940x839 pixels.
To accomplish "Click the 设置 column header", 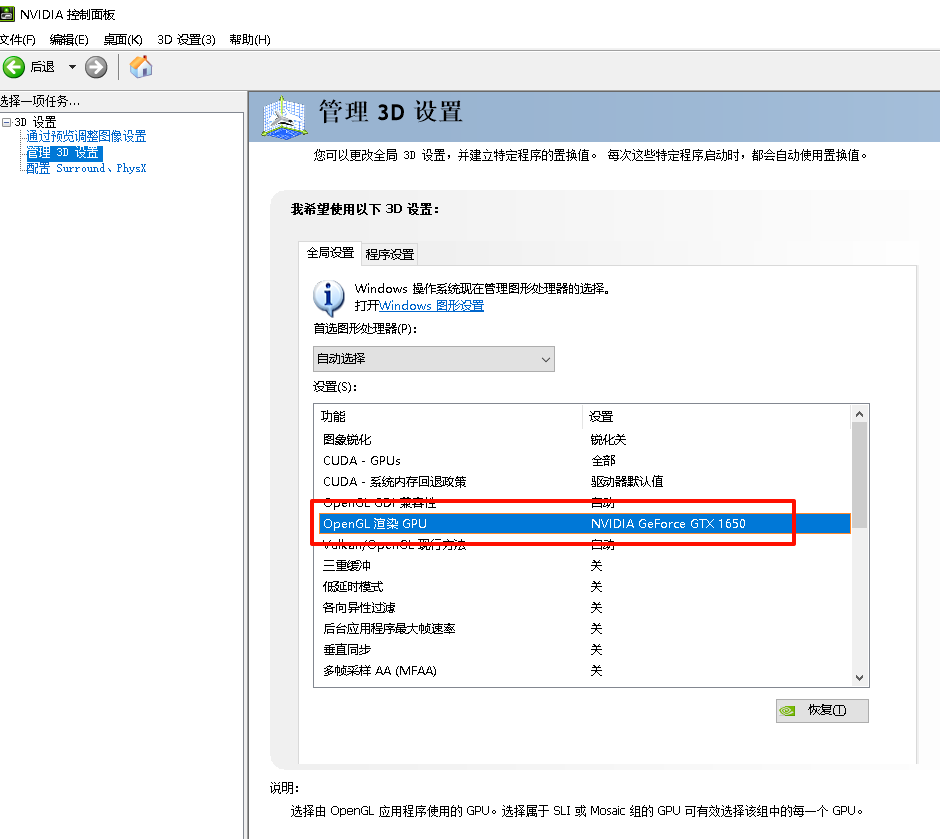I will tap(716, 417).
